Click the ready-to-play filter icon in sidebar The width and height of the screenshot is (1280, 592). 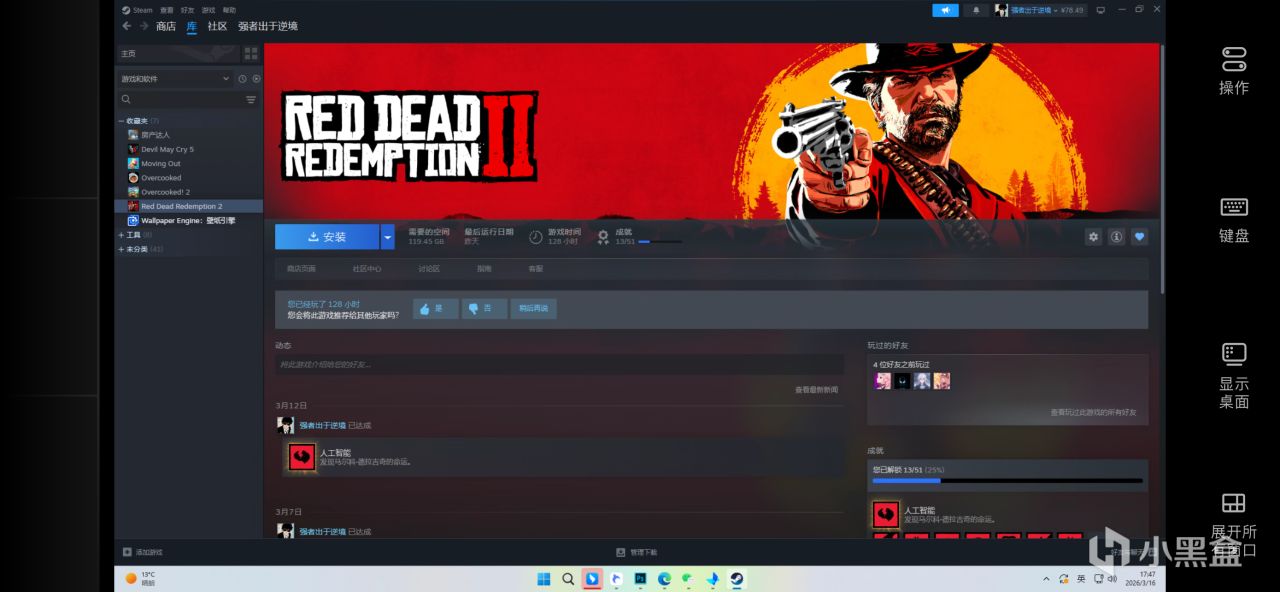coord(256,78)
